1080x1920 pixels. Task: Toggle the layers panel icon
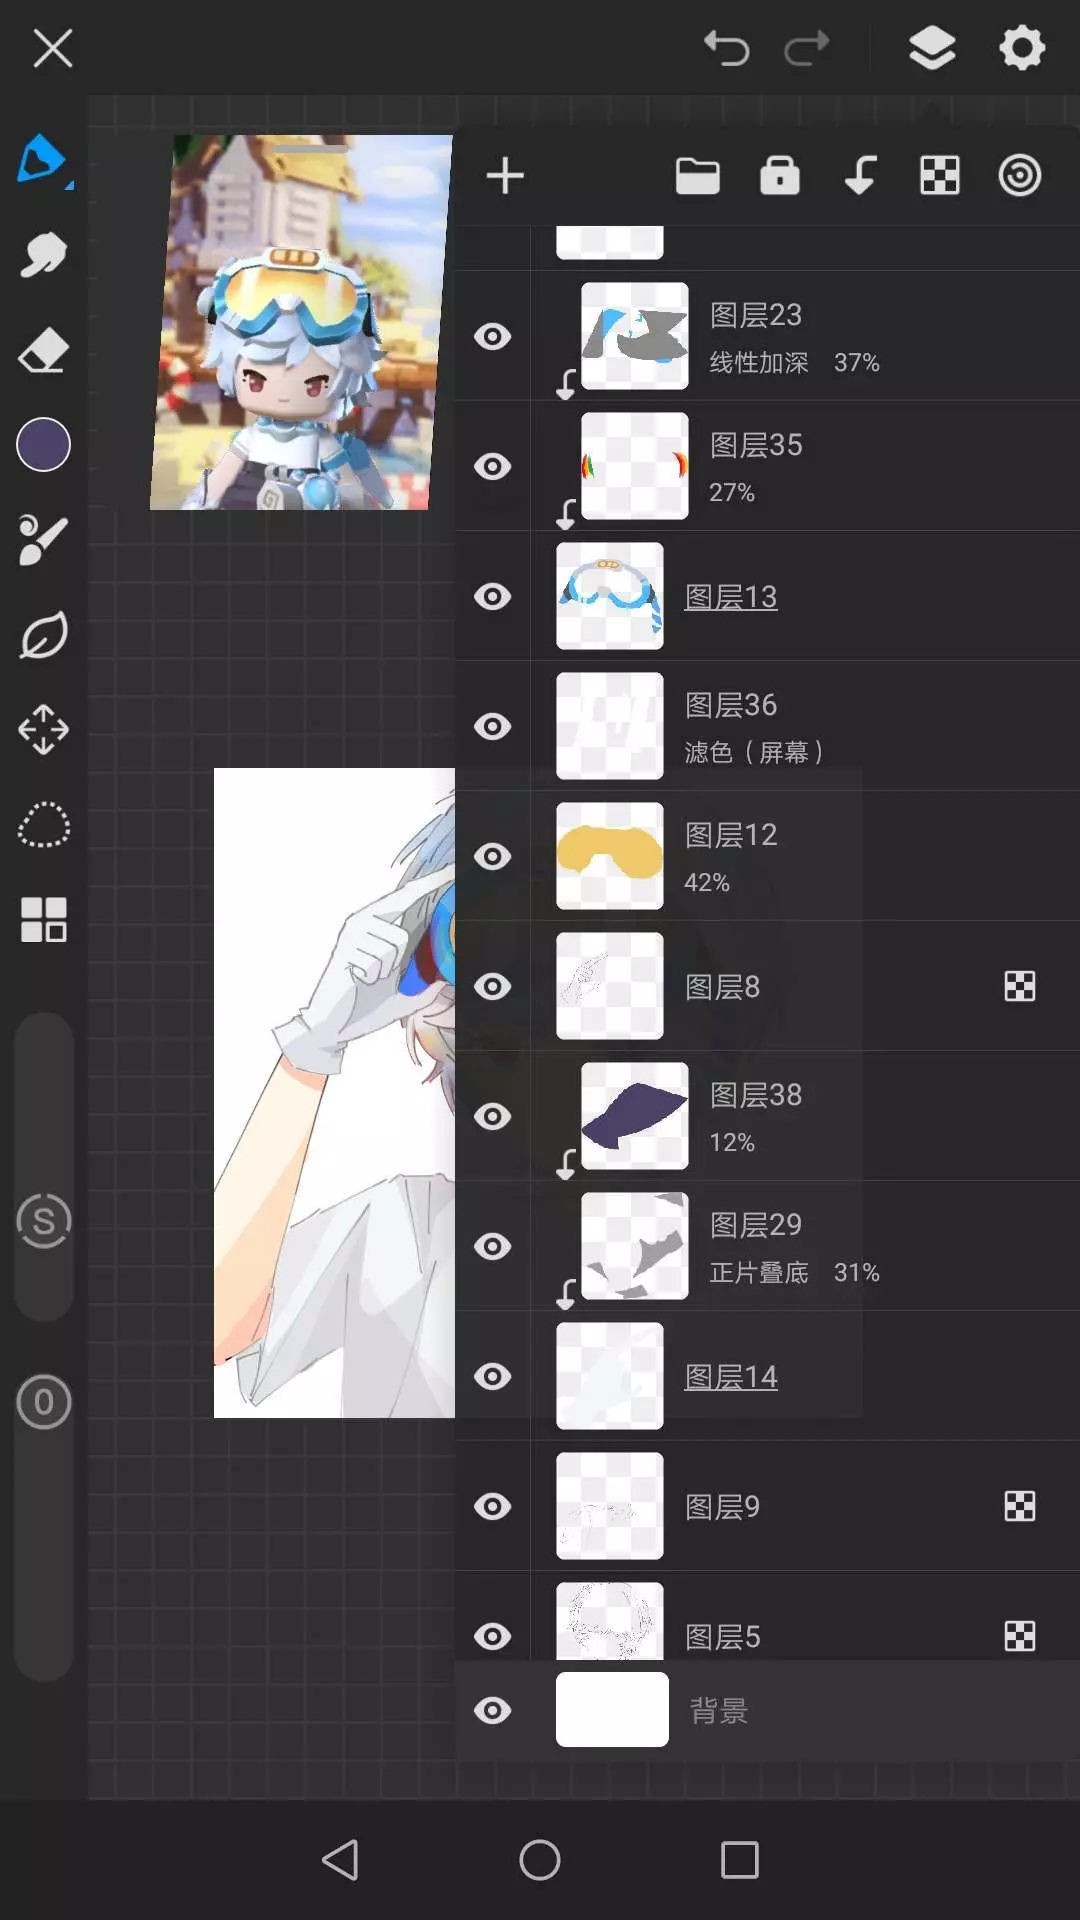[x=932, y=48]
